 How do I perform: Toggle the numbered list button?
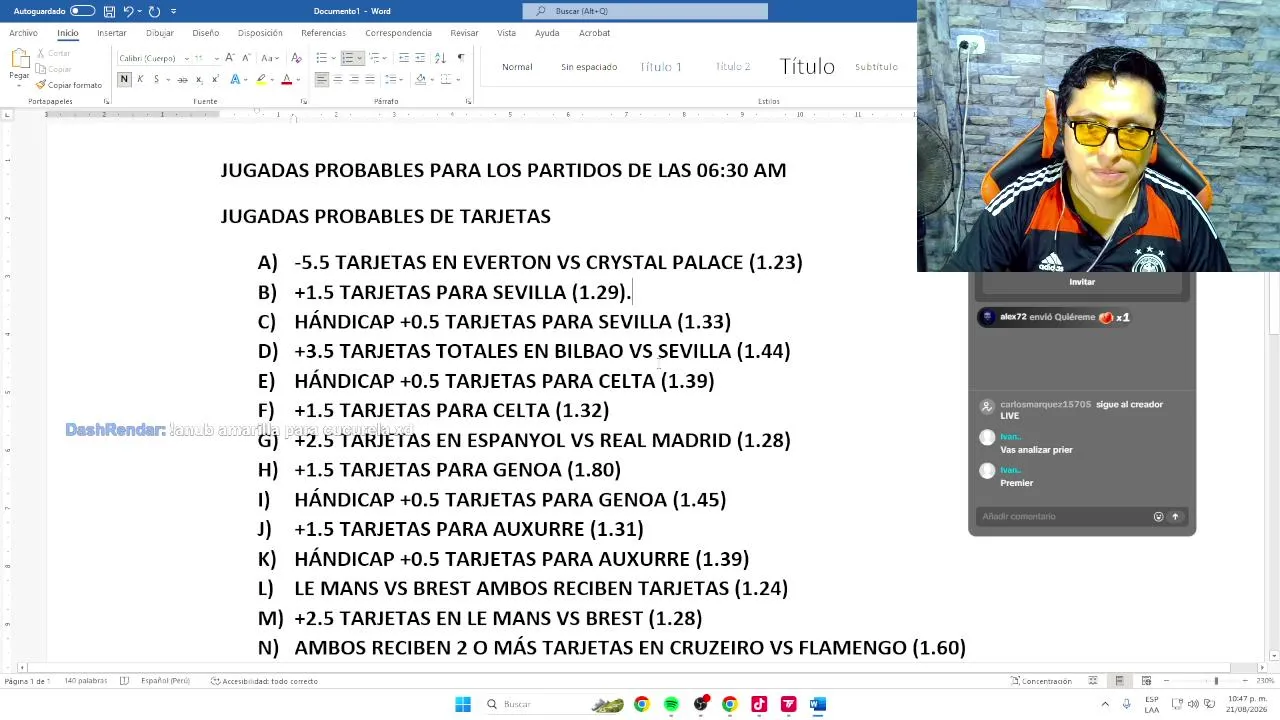[347, 57]
